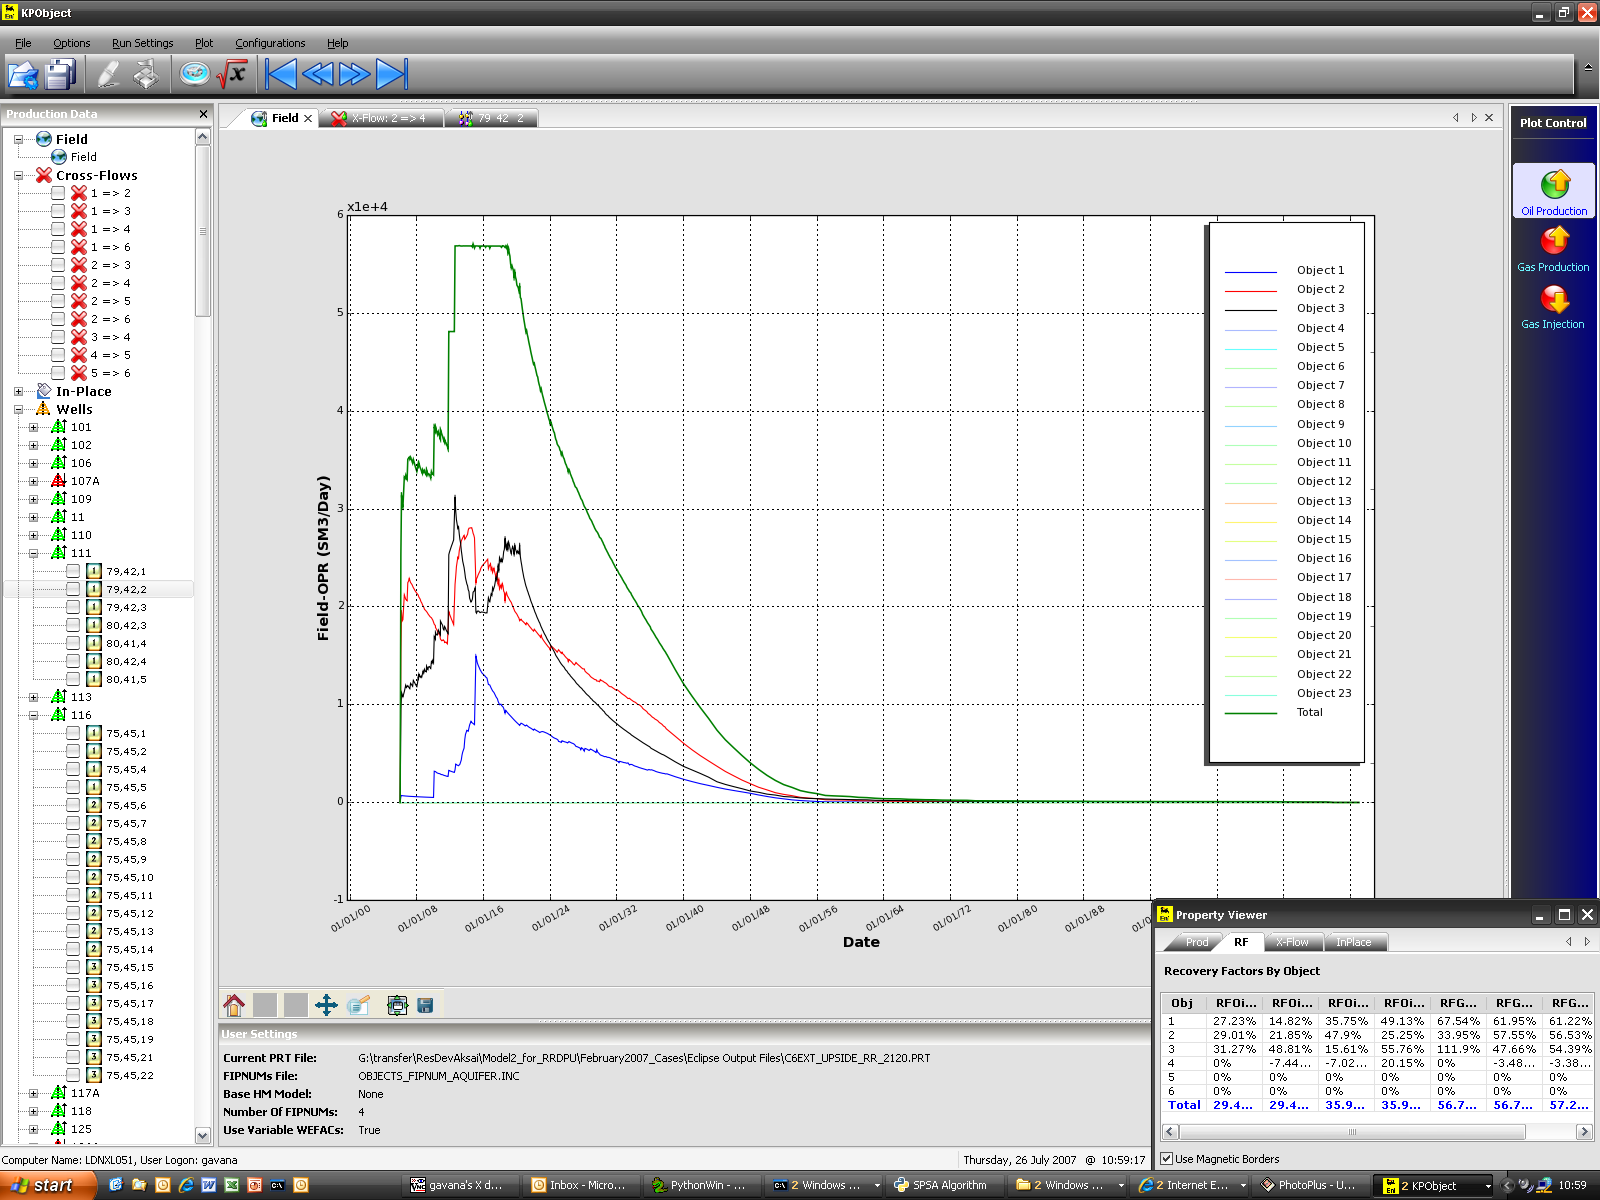Screen dimensions: 1600x1200
Task: Open PythonWin from the Windows taskbar
Action: 698,1185
